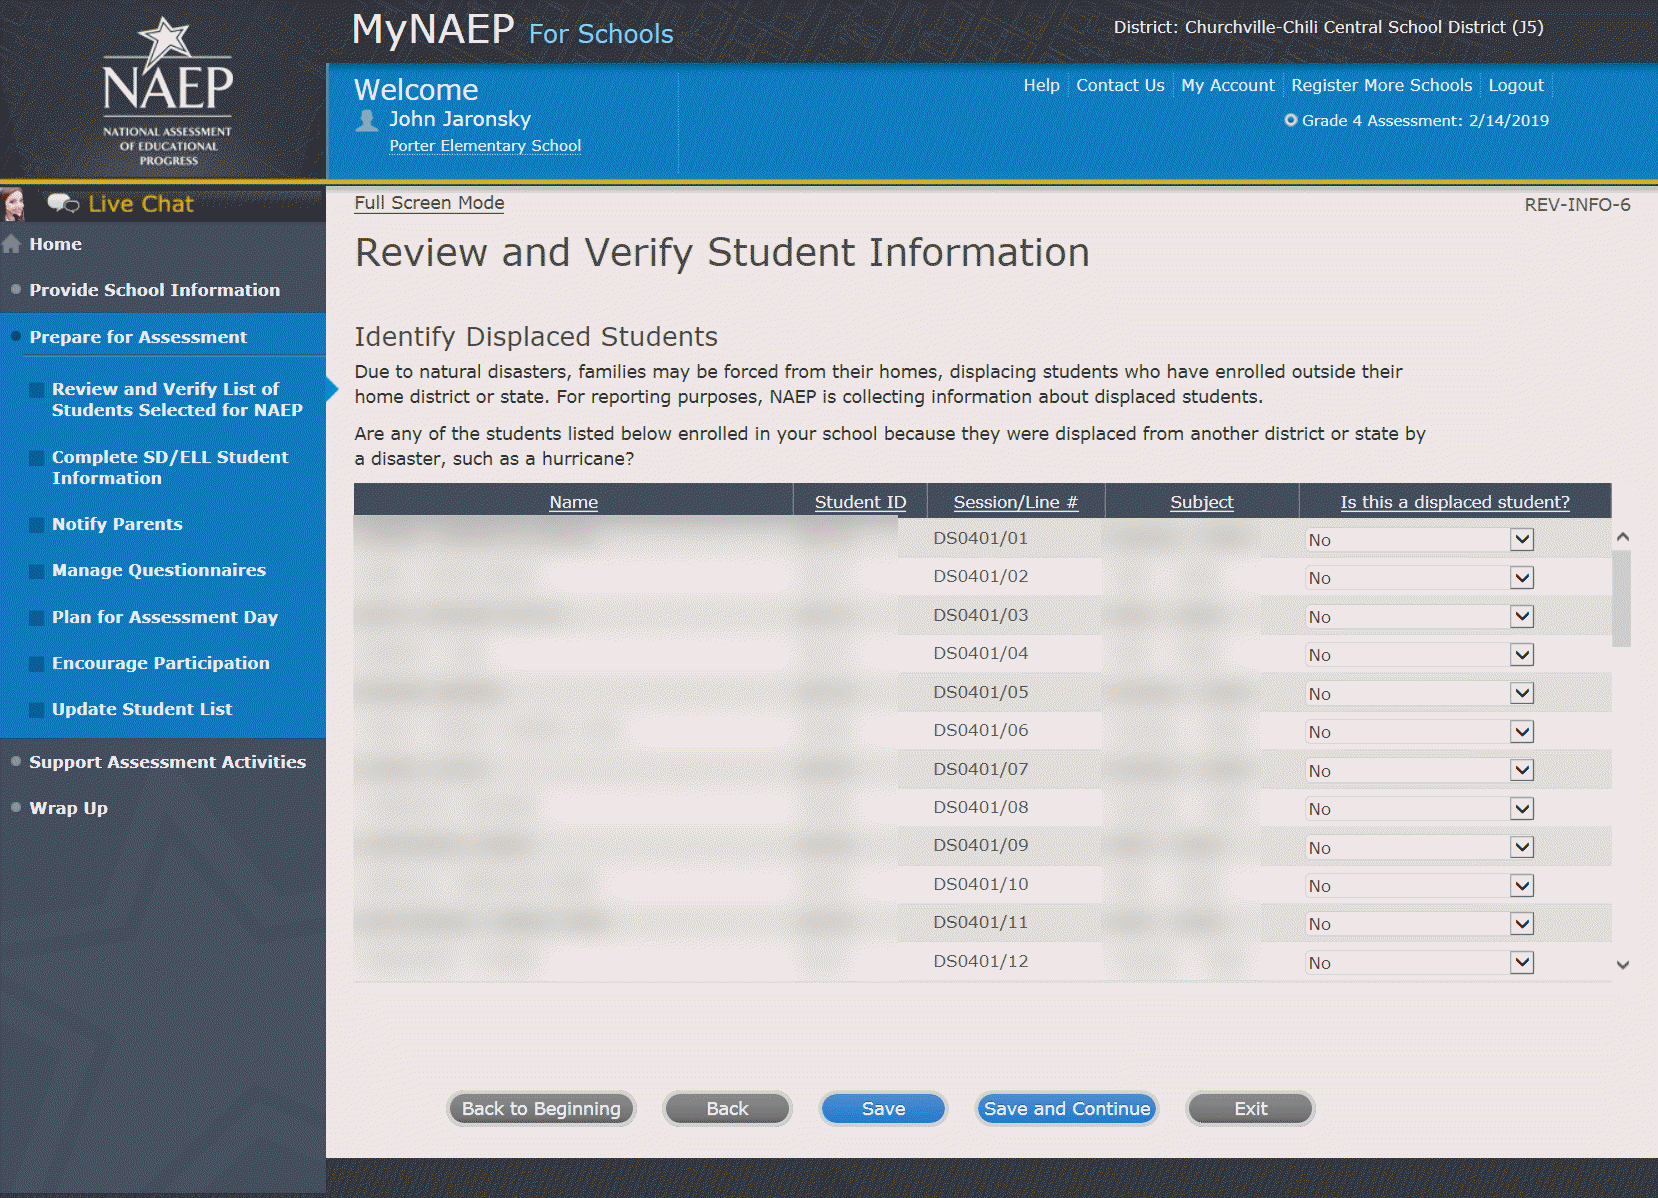Click the Back button
Viewport: 1658px width, 1198px height.
pyautogui.click(x=727, y=1108)
